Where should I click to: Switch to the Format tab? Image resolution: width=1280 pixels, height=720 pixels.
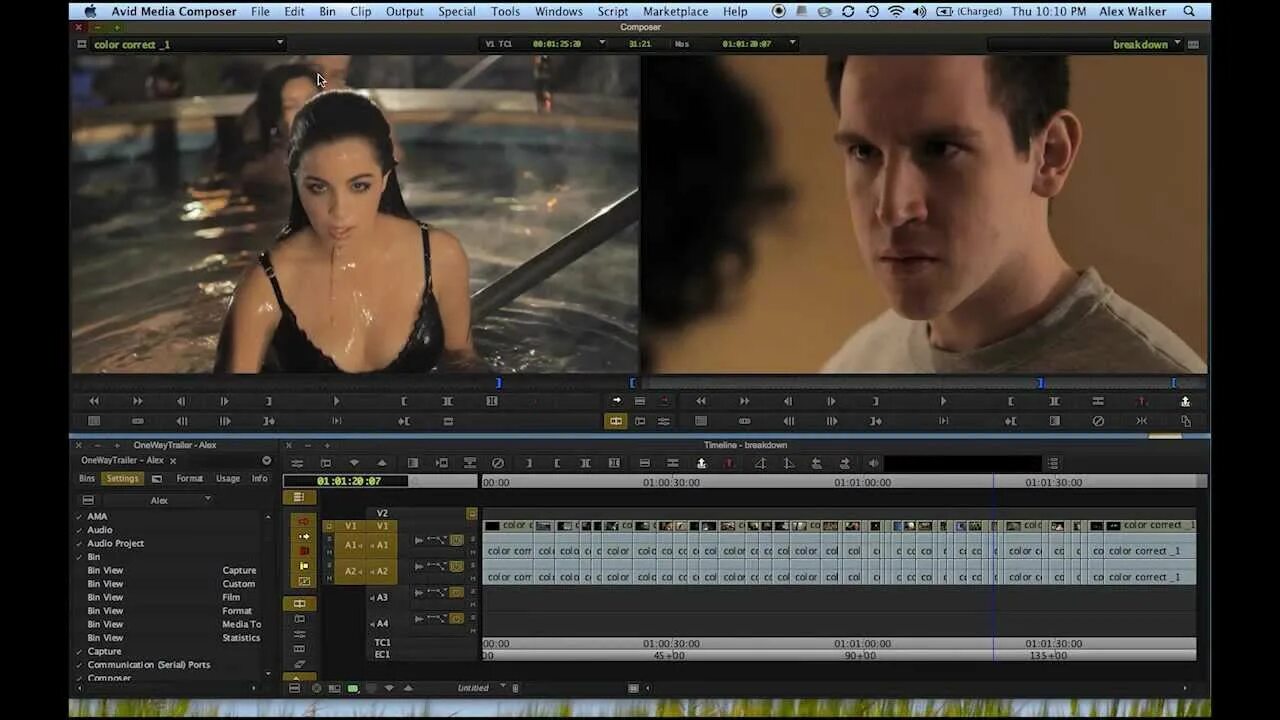pos(190,478)
